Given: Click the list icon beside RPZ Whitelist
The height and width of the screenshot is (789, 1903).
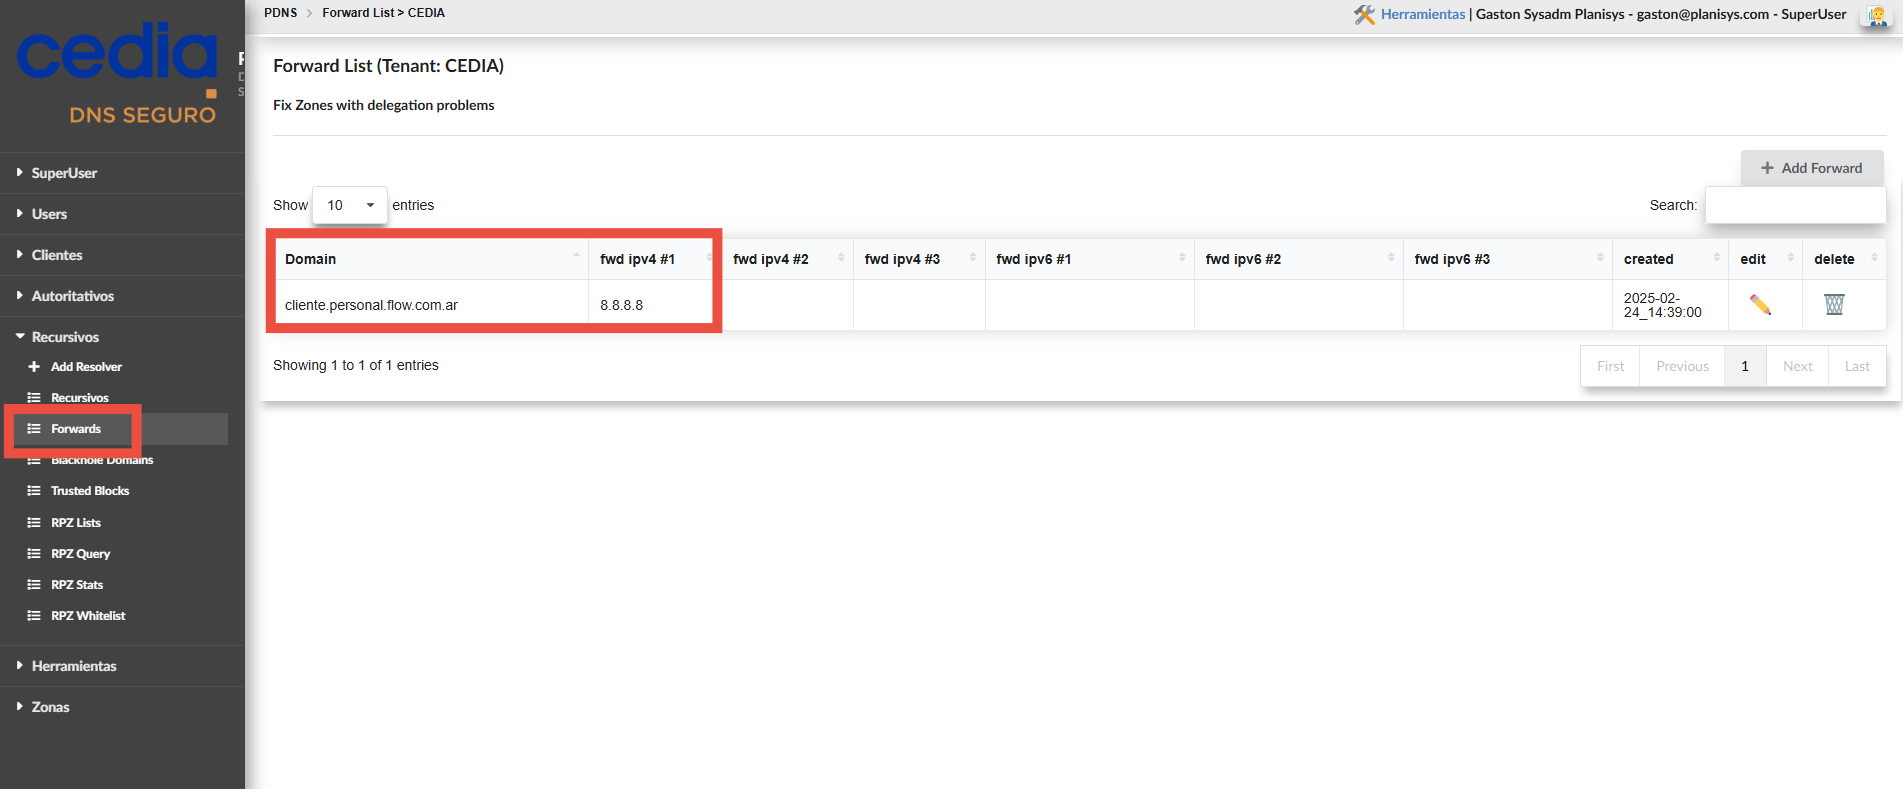Looking at the screenshot, I should tap(34, 616).
